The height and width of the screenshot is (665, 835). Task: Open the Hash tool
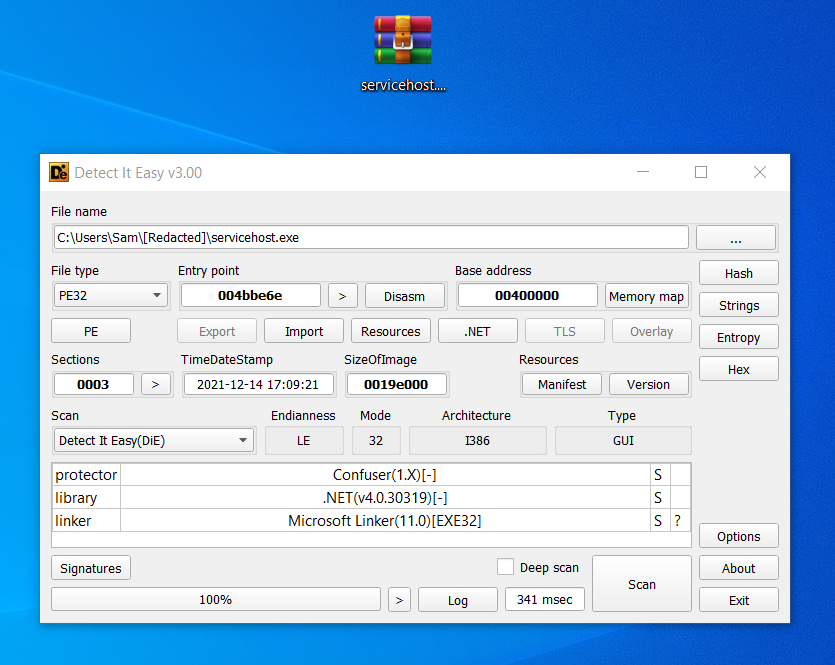point(738,274)
